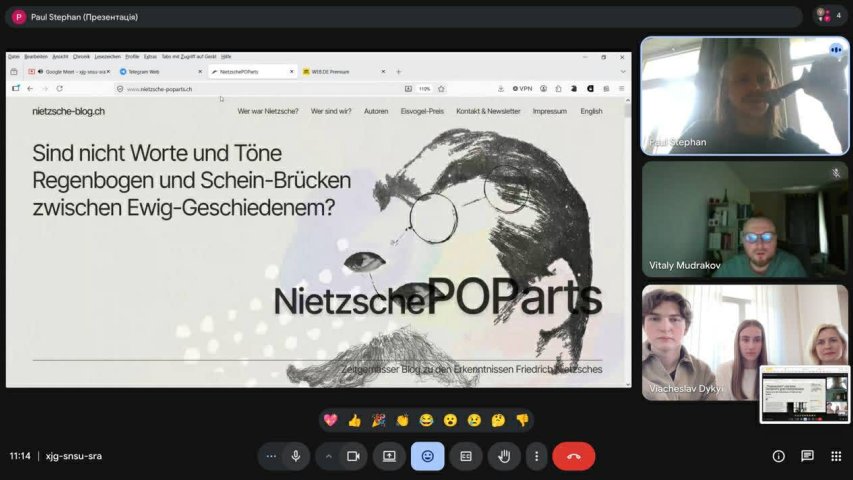The image size is (853, 480).
Task: Send heart emoji reaction
Action: point(330,420)
